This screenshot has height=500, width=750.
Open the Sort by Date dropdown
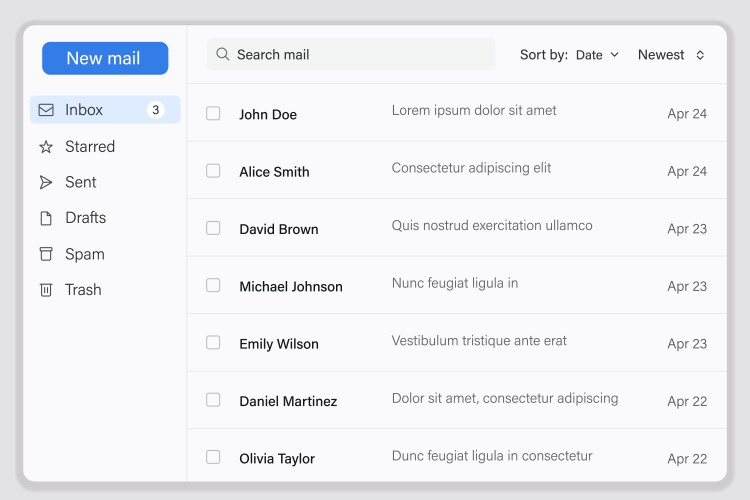pos(597,55)
